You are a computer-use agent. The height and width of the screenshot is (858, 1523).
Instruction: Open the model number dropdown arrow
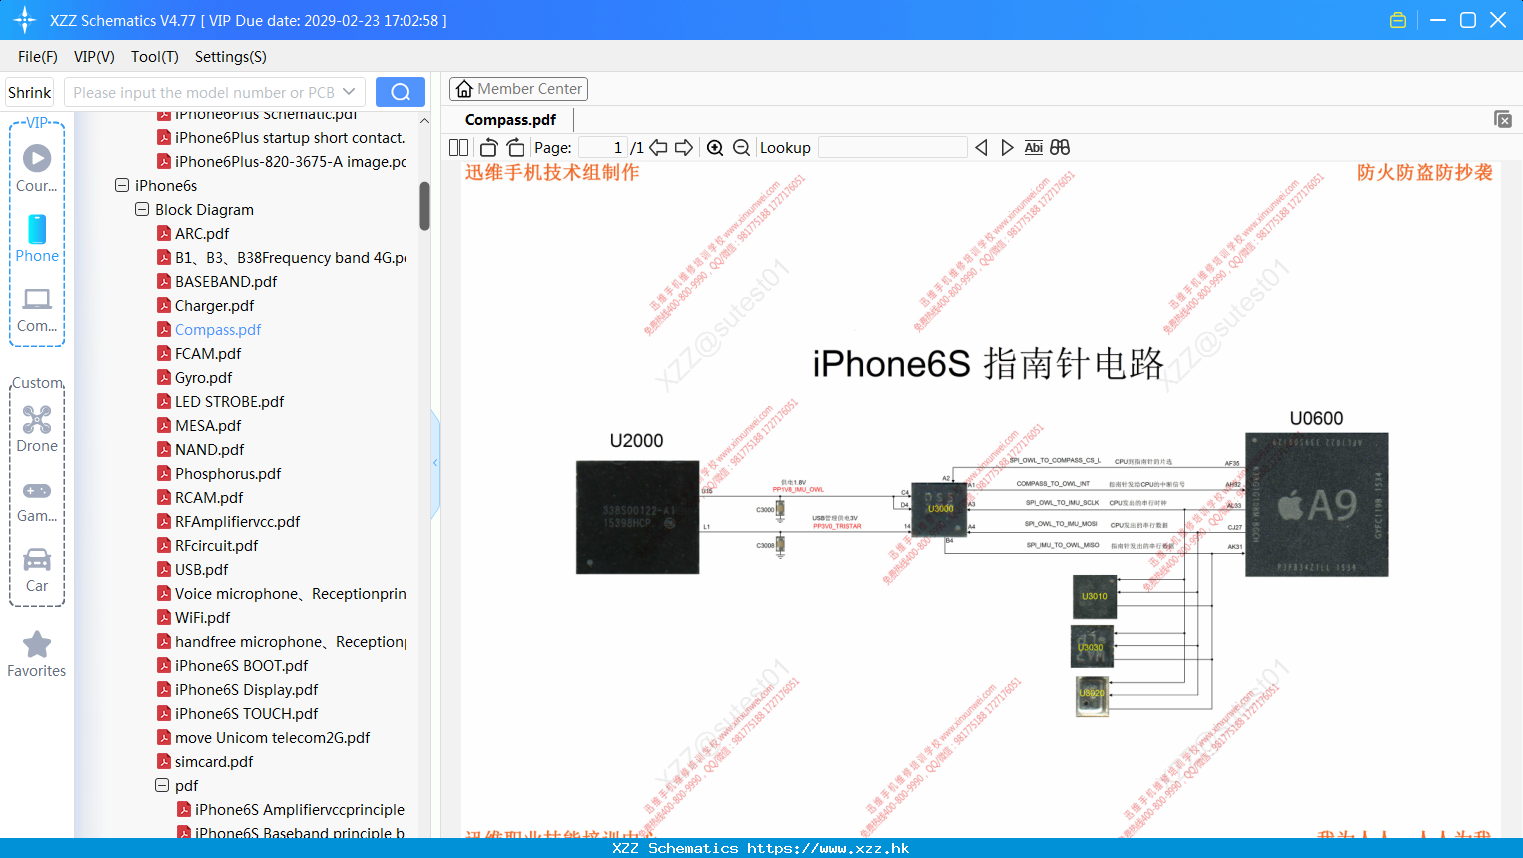coord(349,92)
